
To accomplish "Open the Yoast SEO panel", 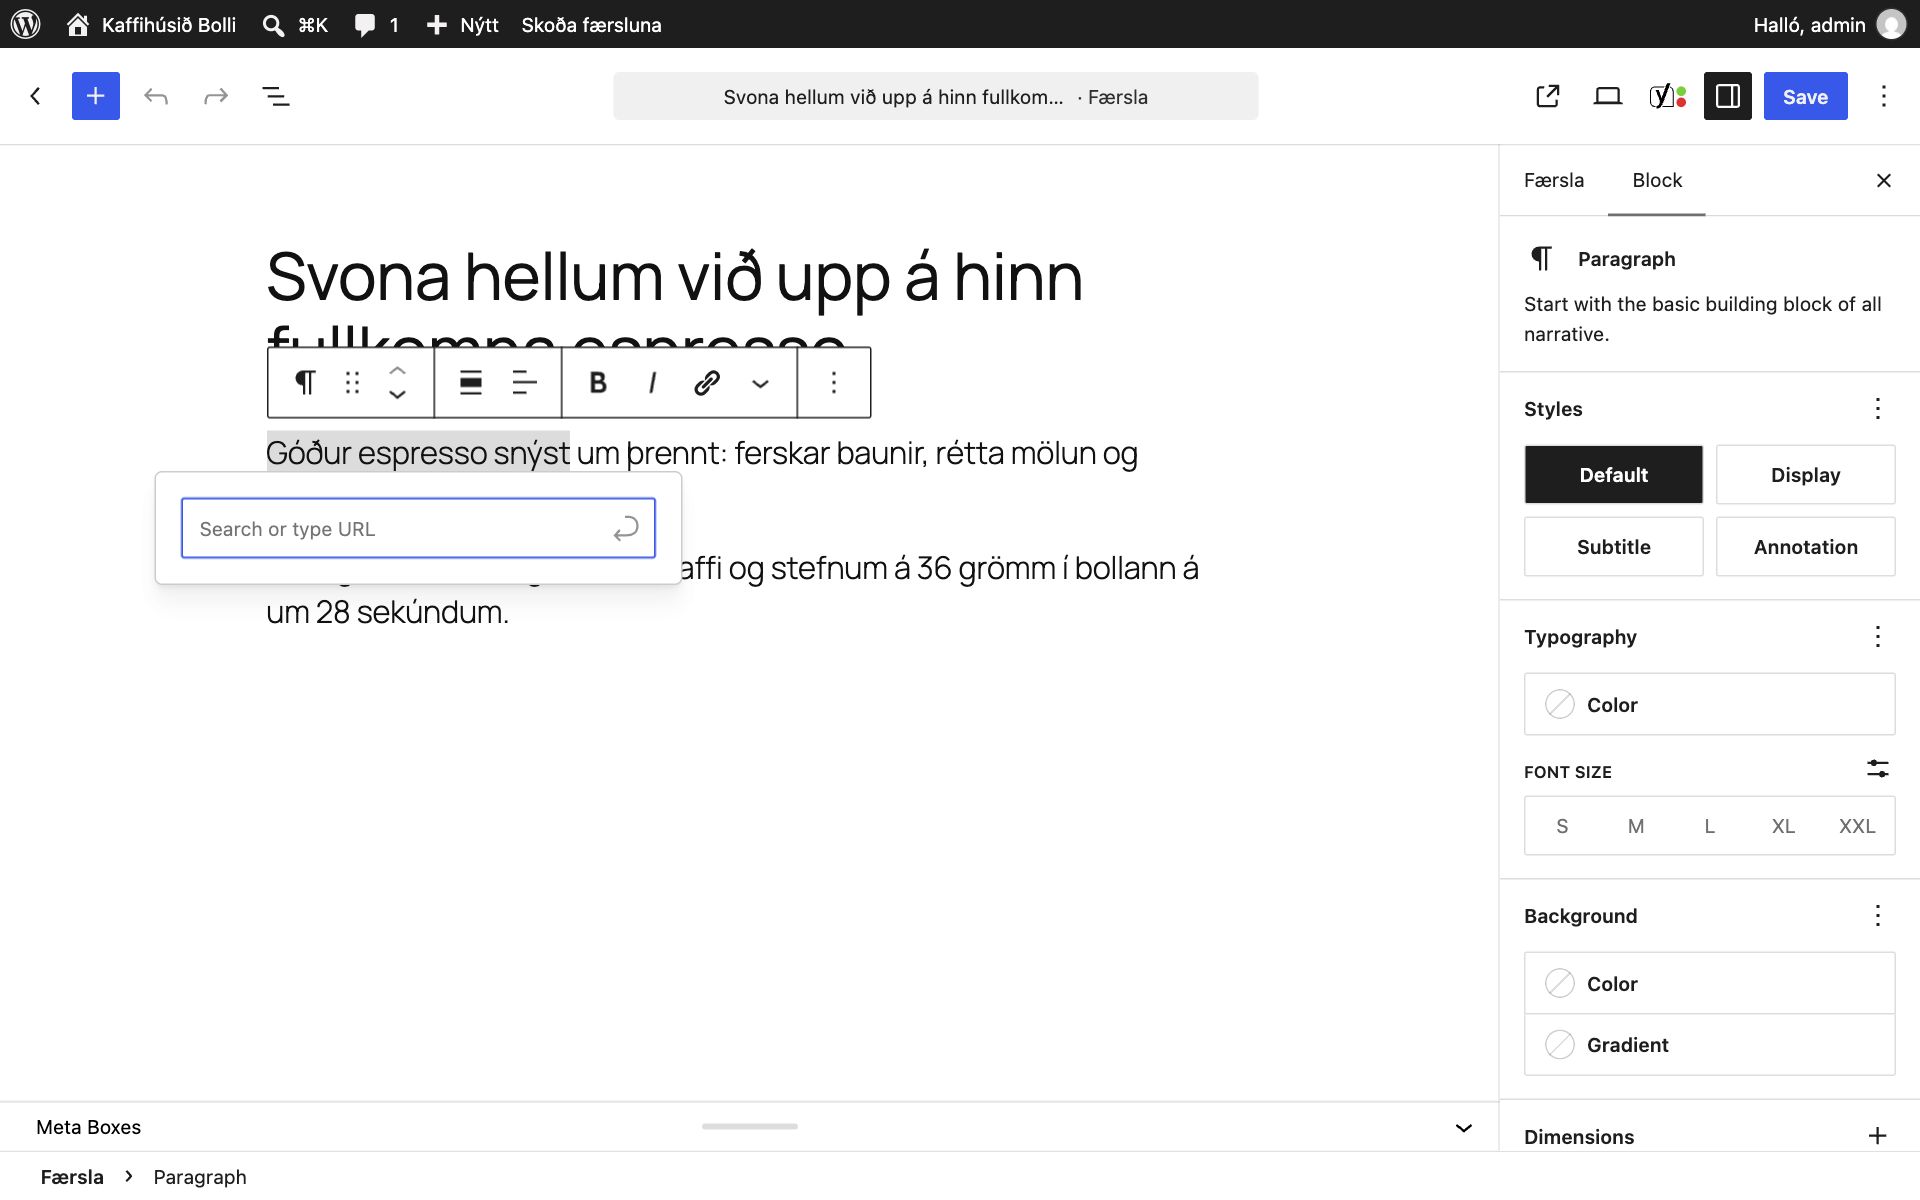I will 1668,96.
